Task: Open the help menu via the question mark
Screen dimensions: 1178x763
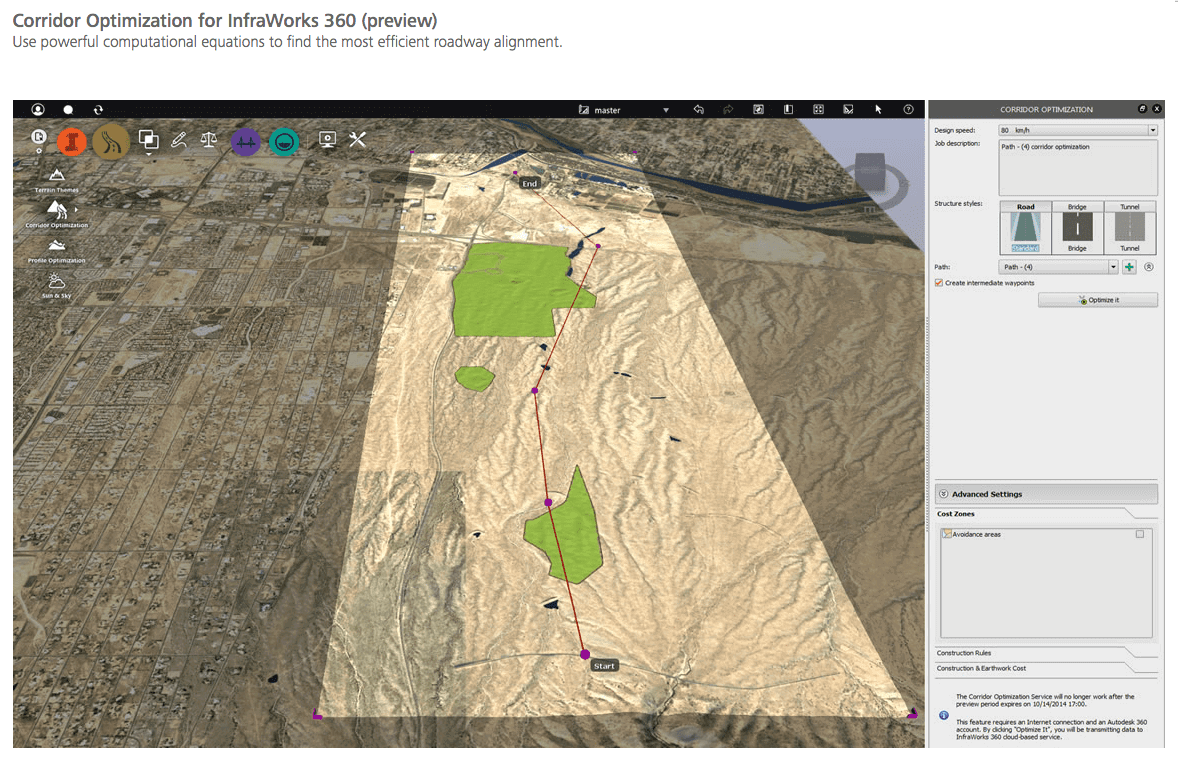Action: (x=907, y=108)
